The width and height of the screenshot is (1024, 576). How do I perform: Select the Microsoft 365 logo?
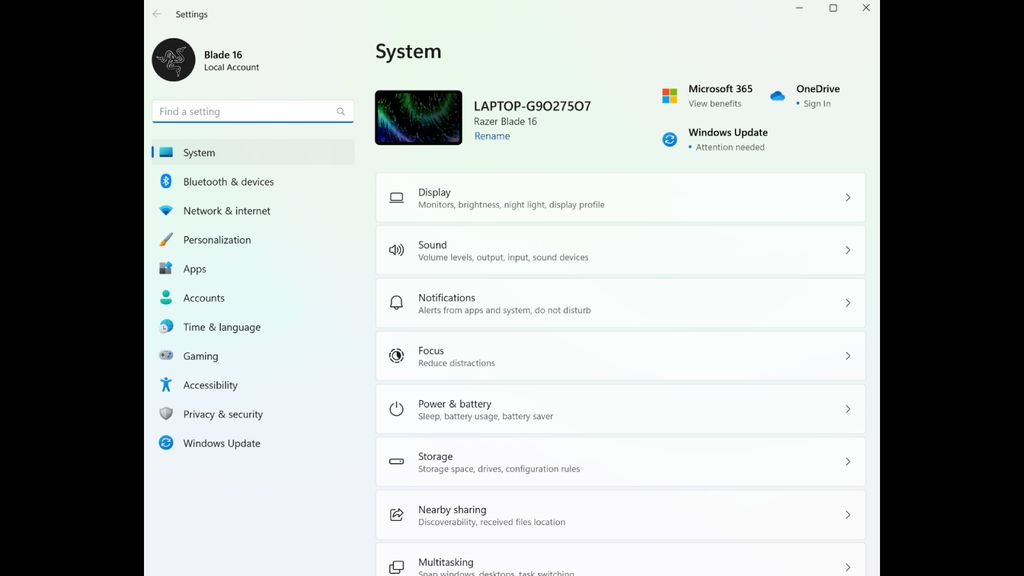point(670,95)
